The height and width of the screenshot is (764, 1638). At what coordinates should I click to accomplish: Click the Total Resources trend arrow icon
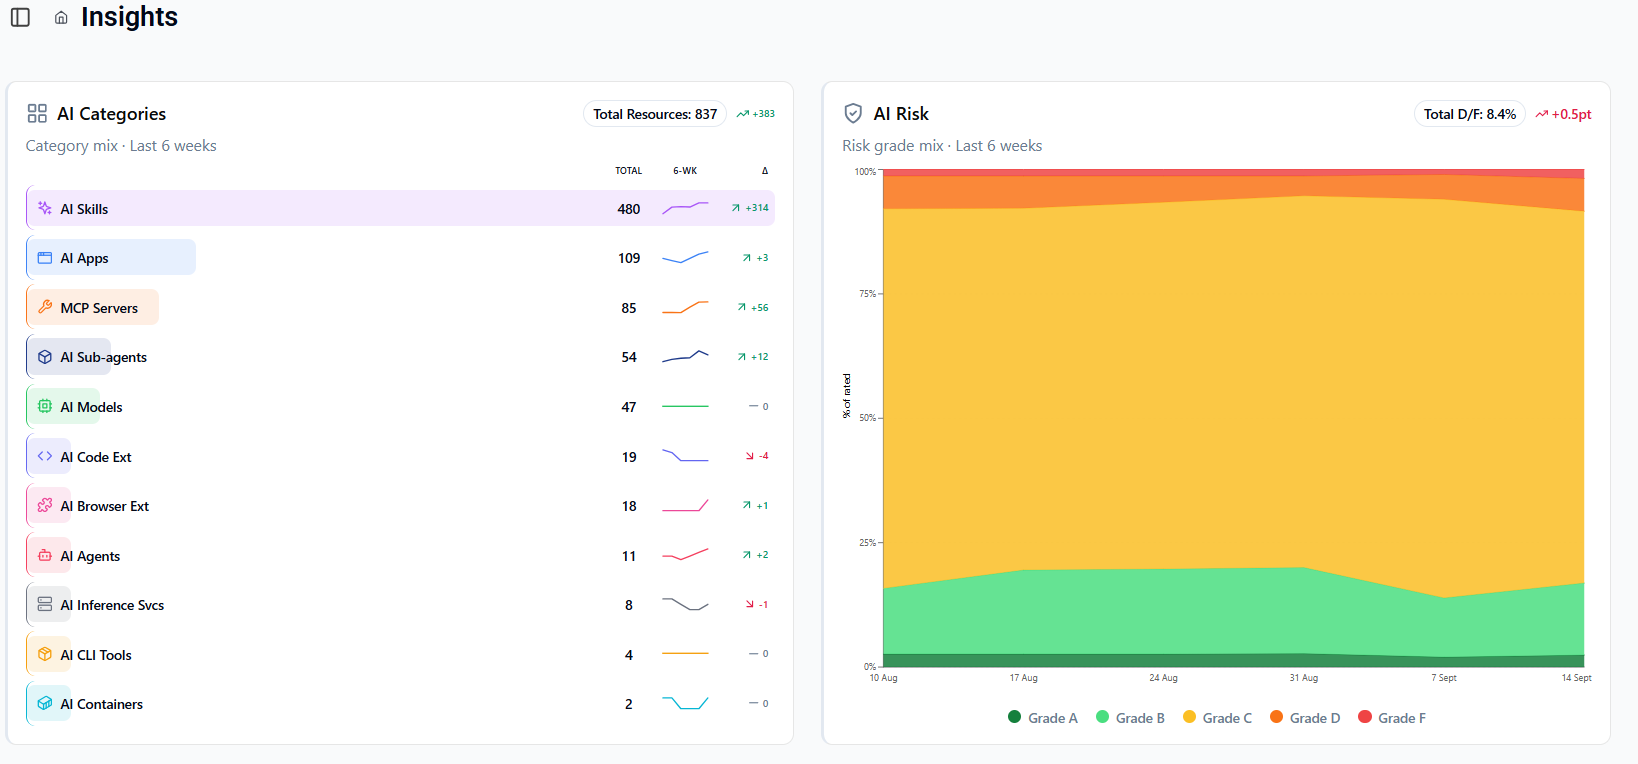pyautogui.click(x=743, y=114)
